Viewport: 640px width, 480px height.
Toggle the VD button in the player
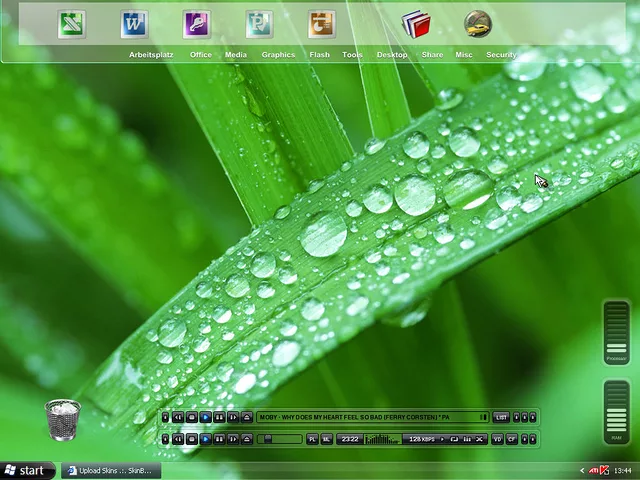coord(497,439)
